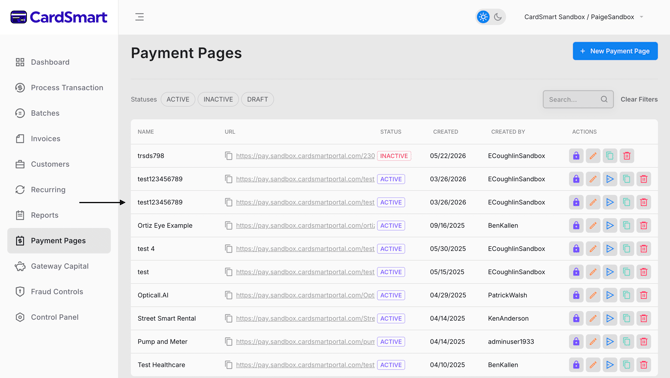Filter by INACTIVE status chip

click(218, 99)
